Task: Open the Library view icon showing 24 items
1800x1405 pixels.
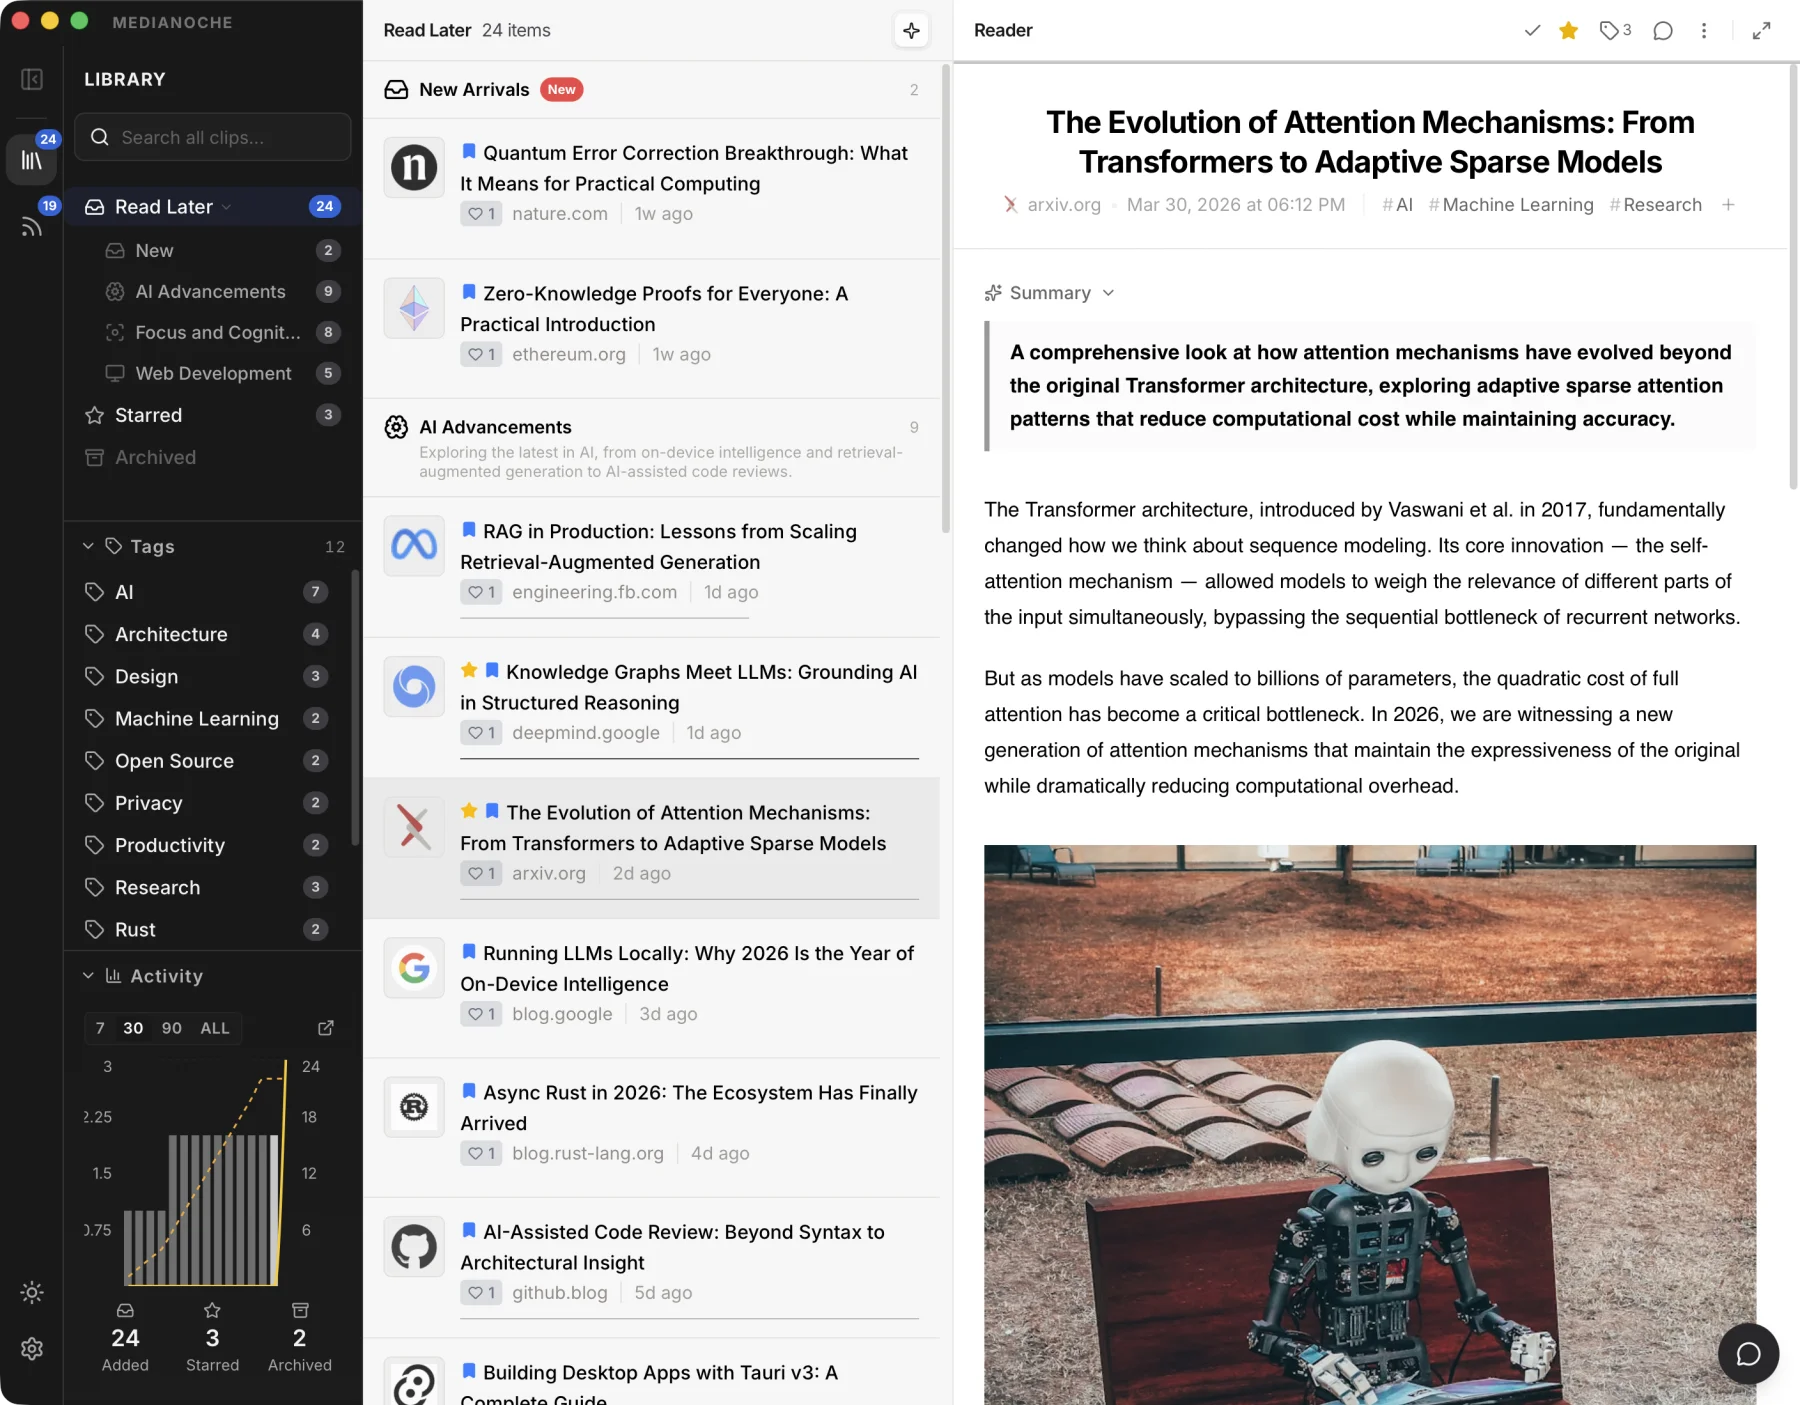Action: click(31, 159)
